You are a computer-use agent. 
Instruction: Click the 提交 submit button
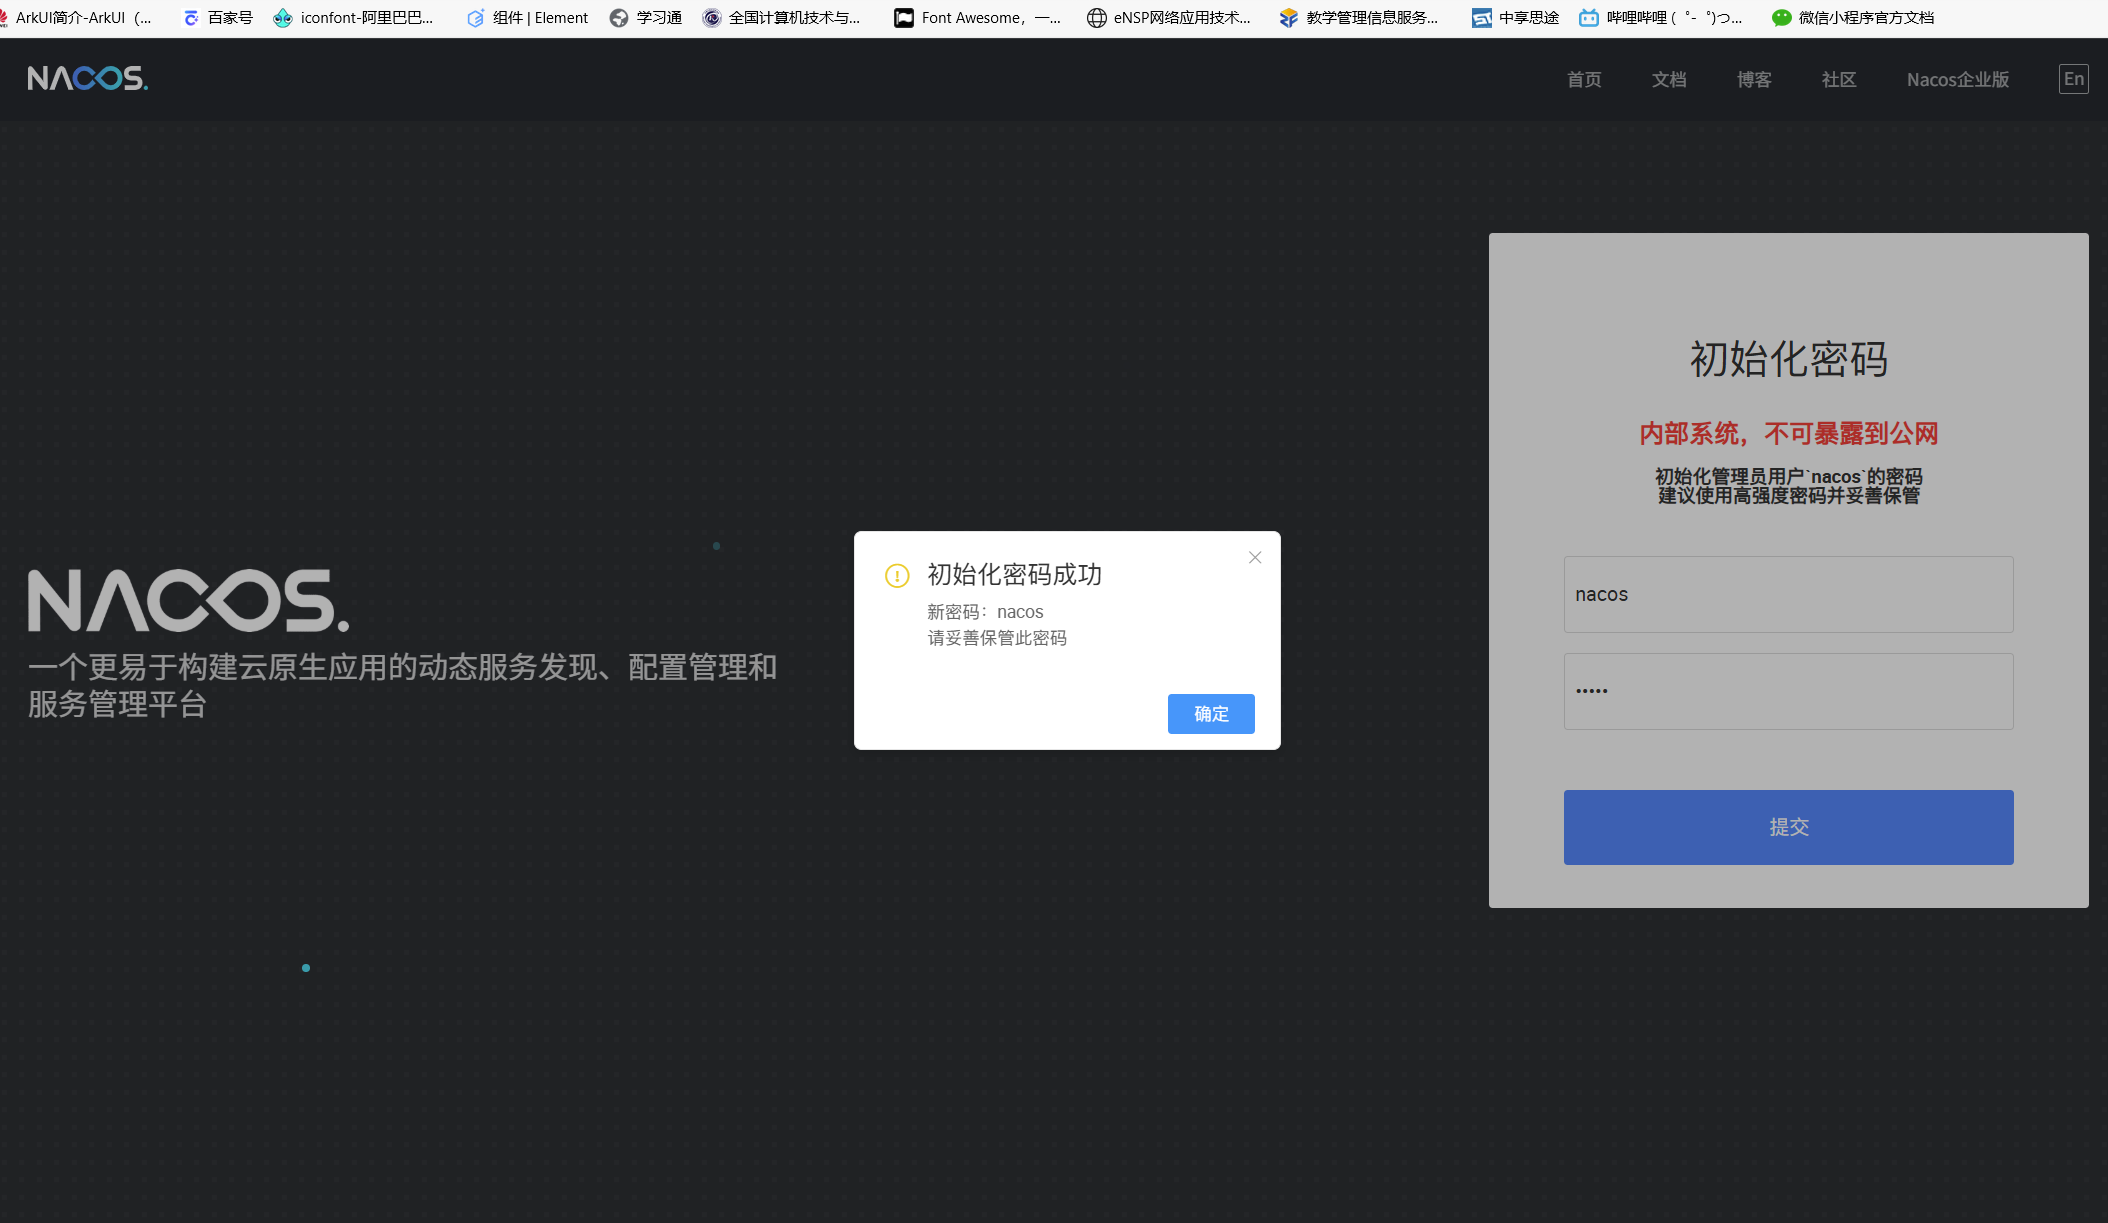click(x=1788, y=827)
